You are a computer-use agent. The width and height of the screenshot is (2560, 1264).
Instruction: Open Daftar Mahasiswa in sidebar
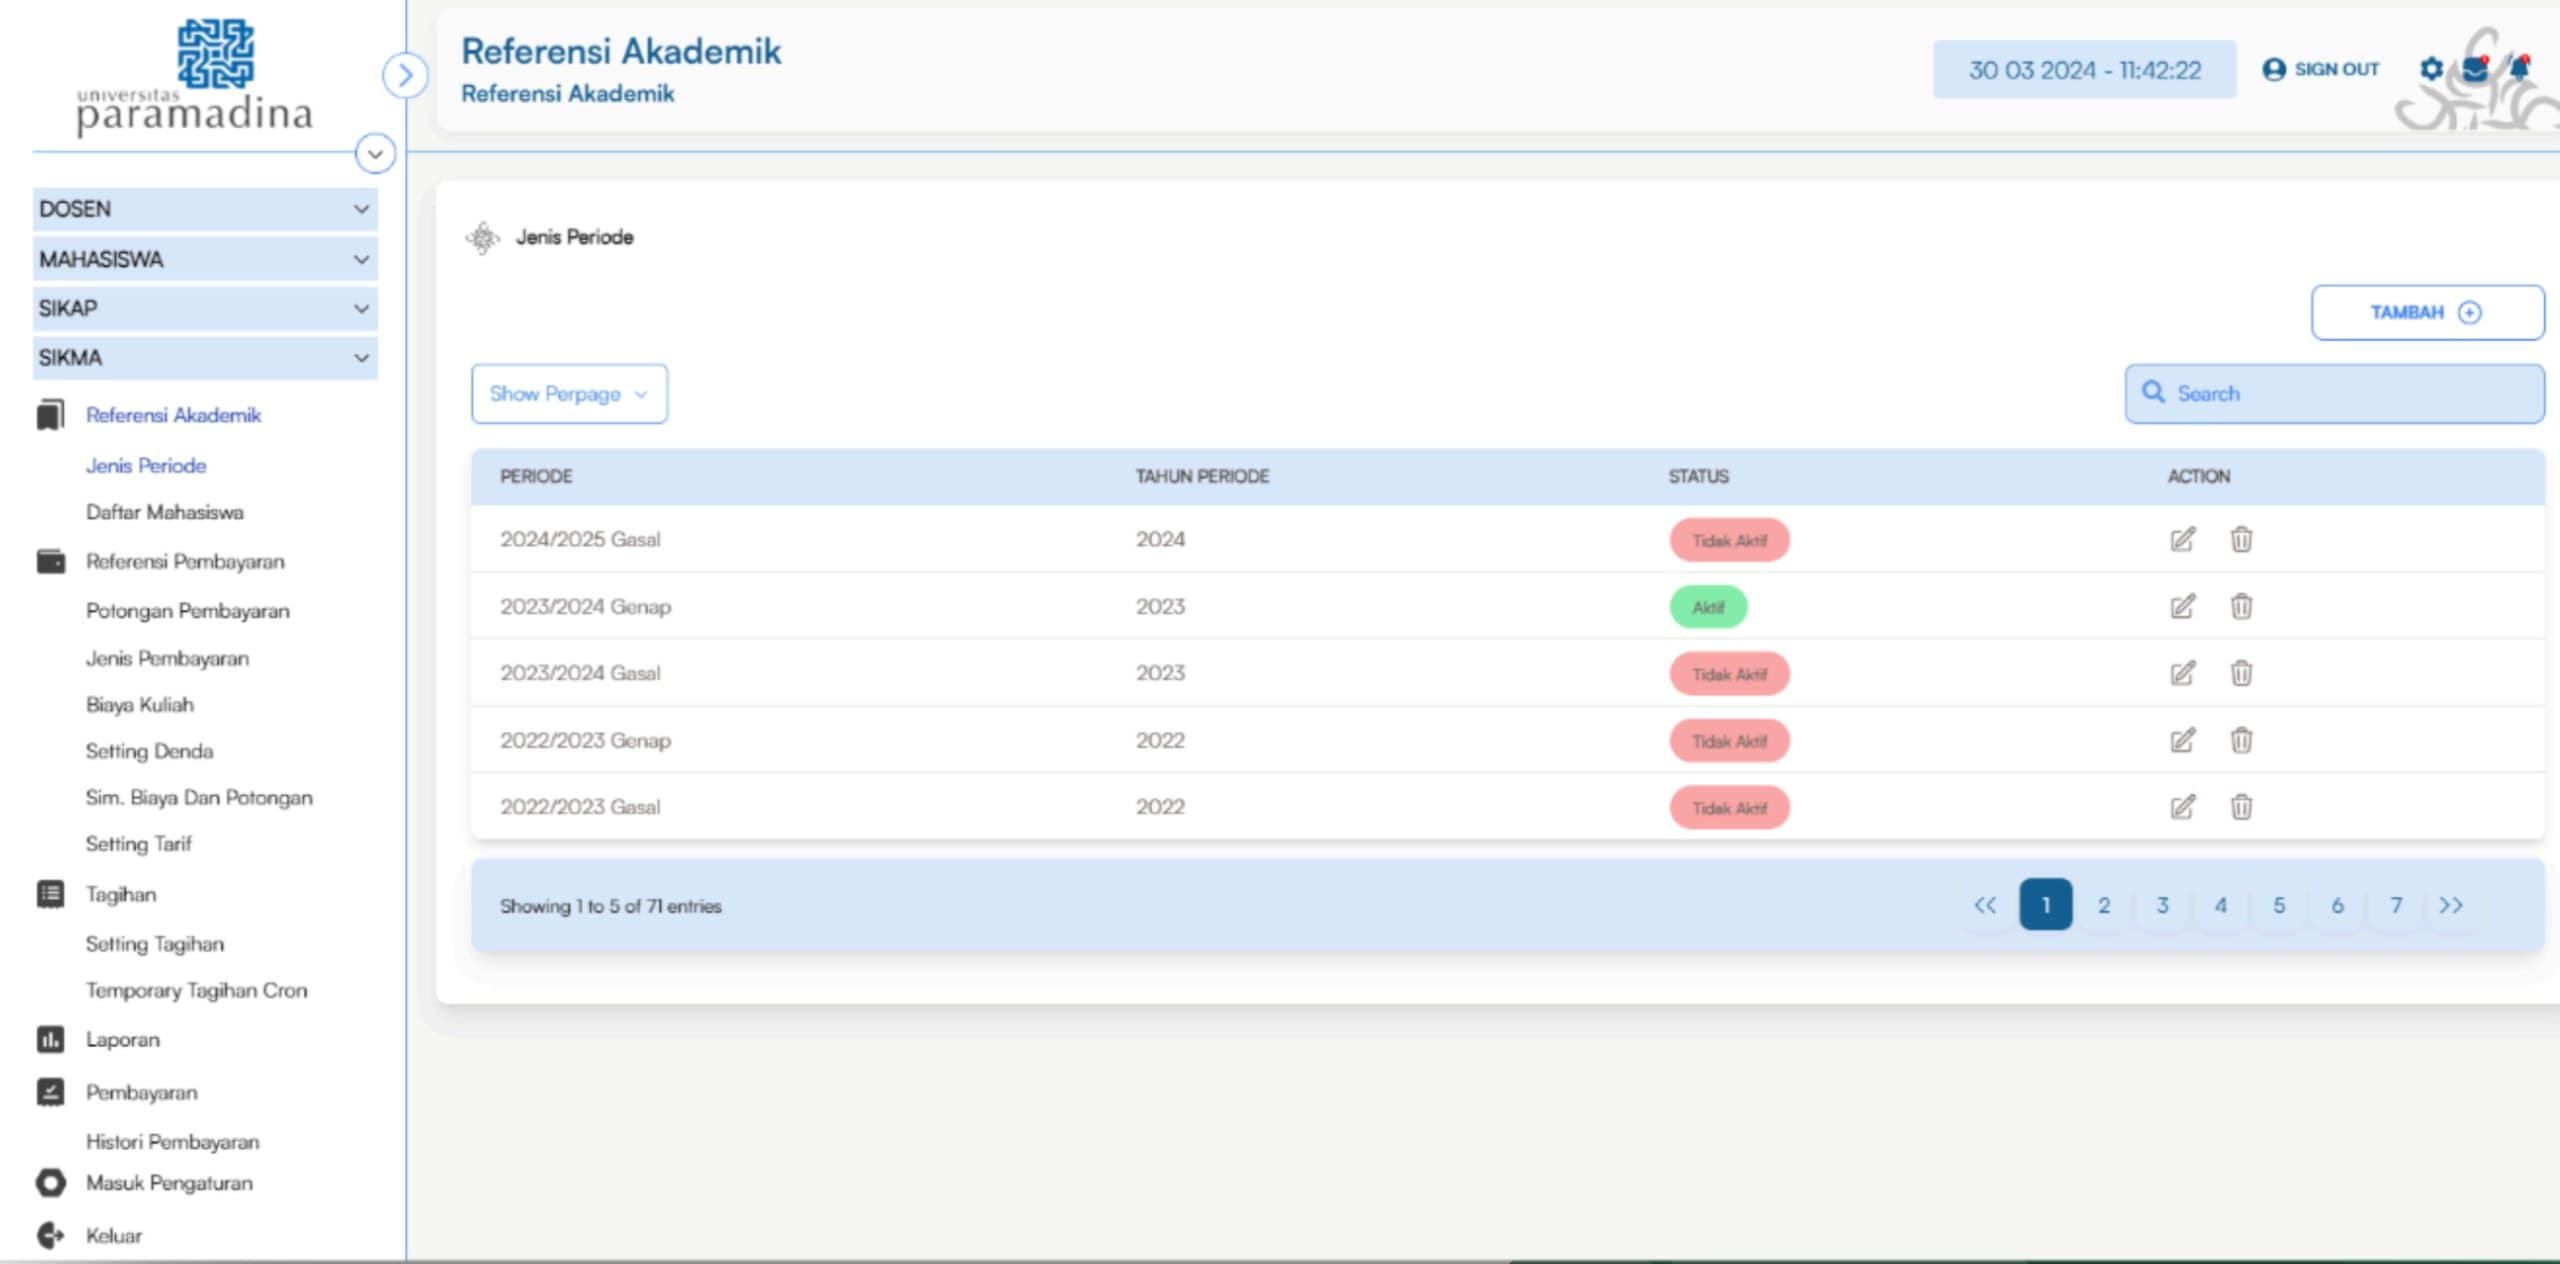tap(165, 512)
